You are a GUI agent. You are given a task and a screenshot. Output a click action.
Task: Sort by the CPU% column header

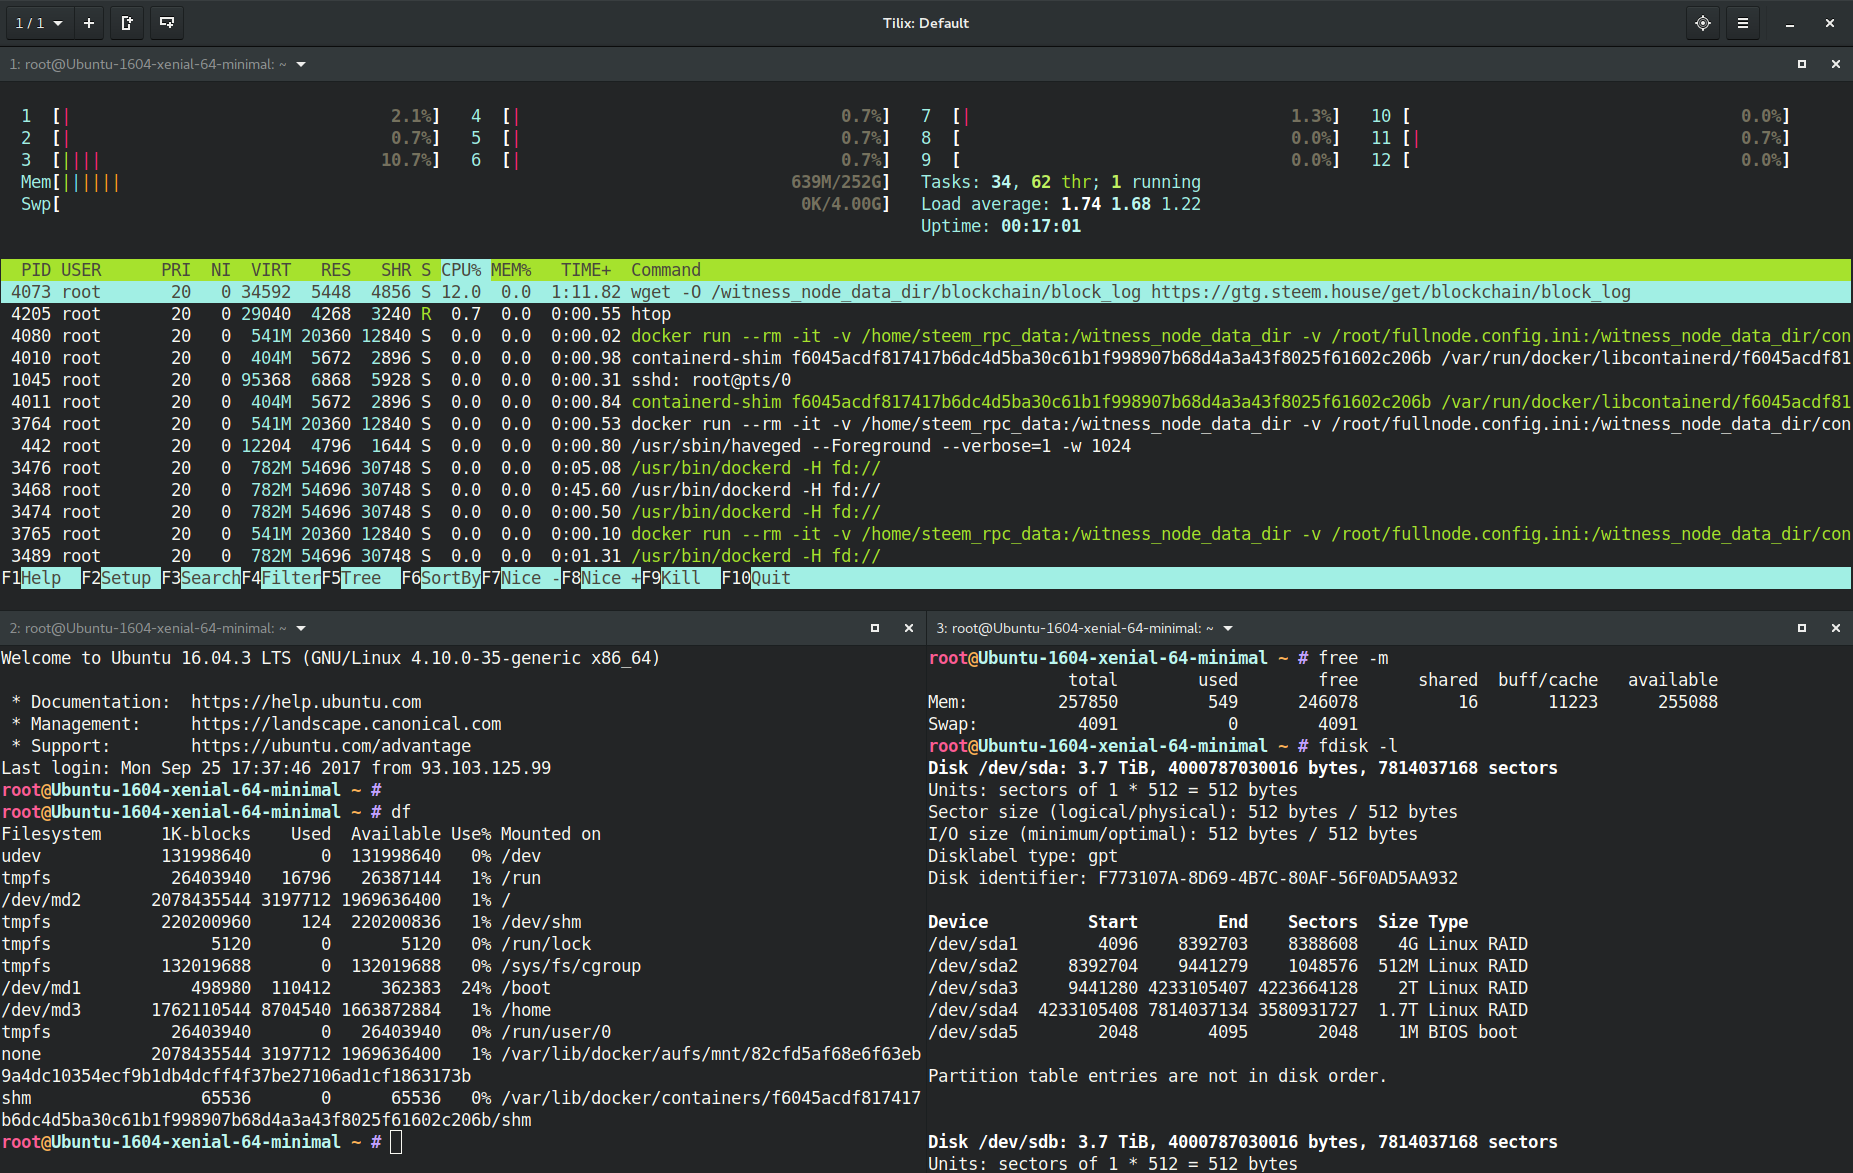[461, 270]
